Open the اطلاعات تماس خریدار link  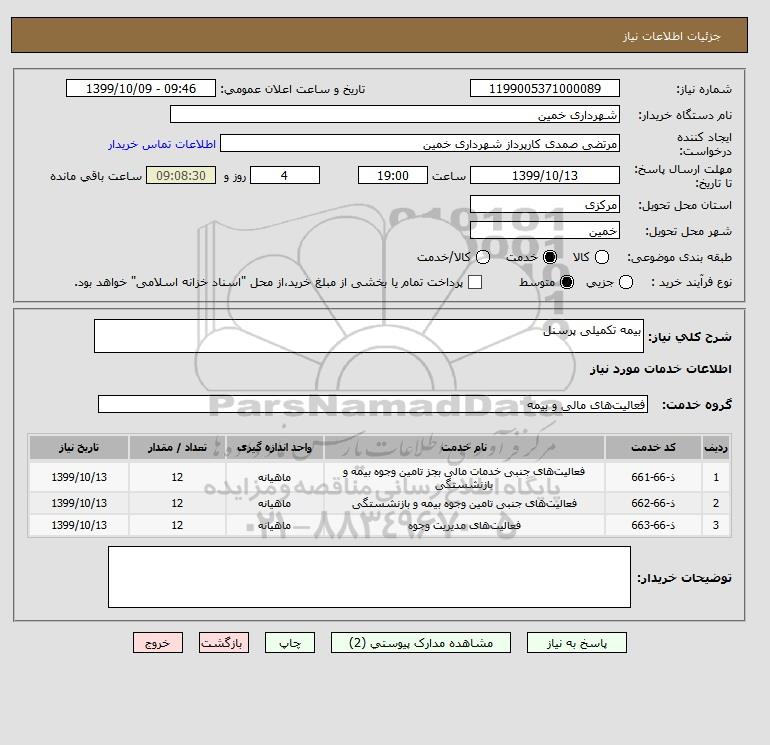click(162, 144)
